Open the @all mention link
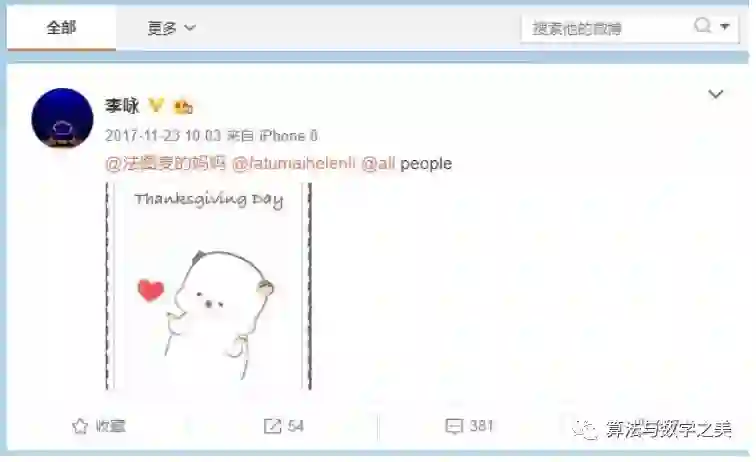This screenshot has width=756, height=462. tap(378, 163)
